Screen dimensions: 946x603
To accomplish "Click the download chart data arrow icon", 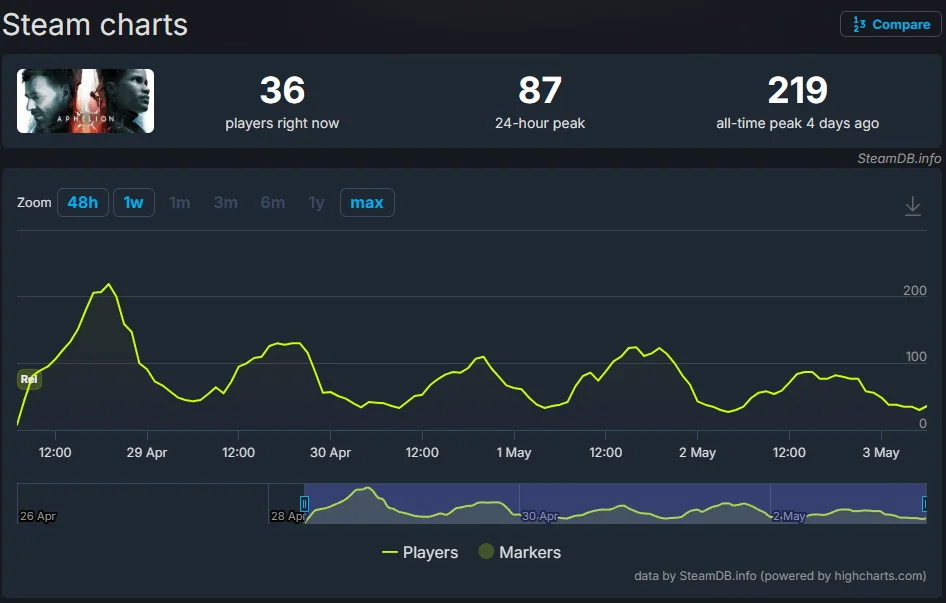I will [913, 206].
